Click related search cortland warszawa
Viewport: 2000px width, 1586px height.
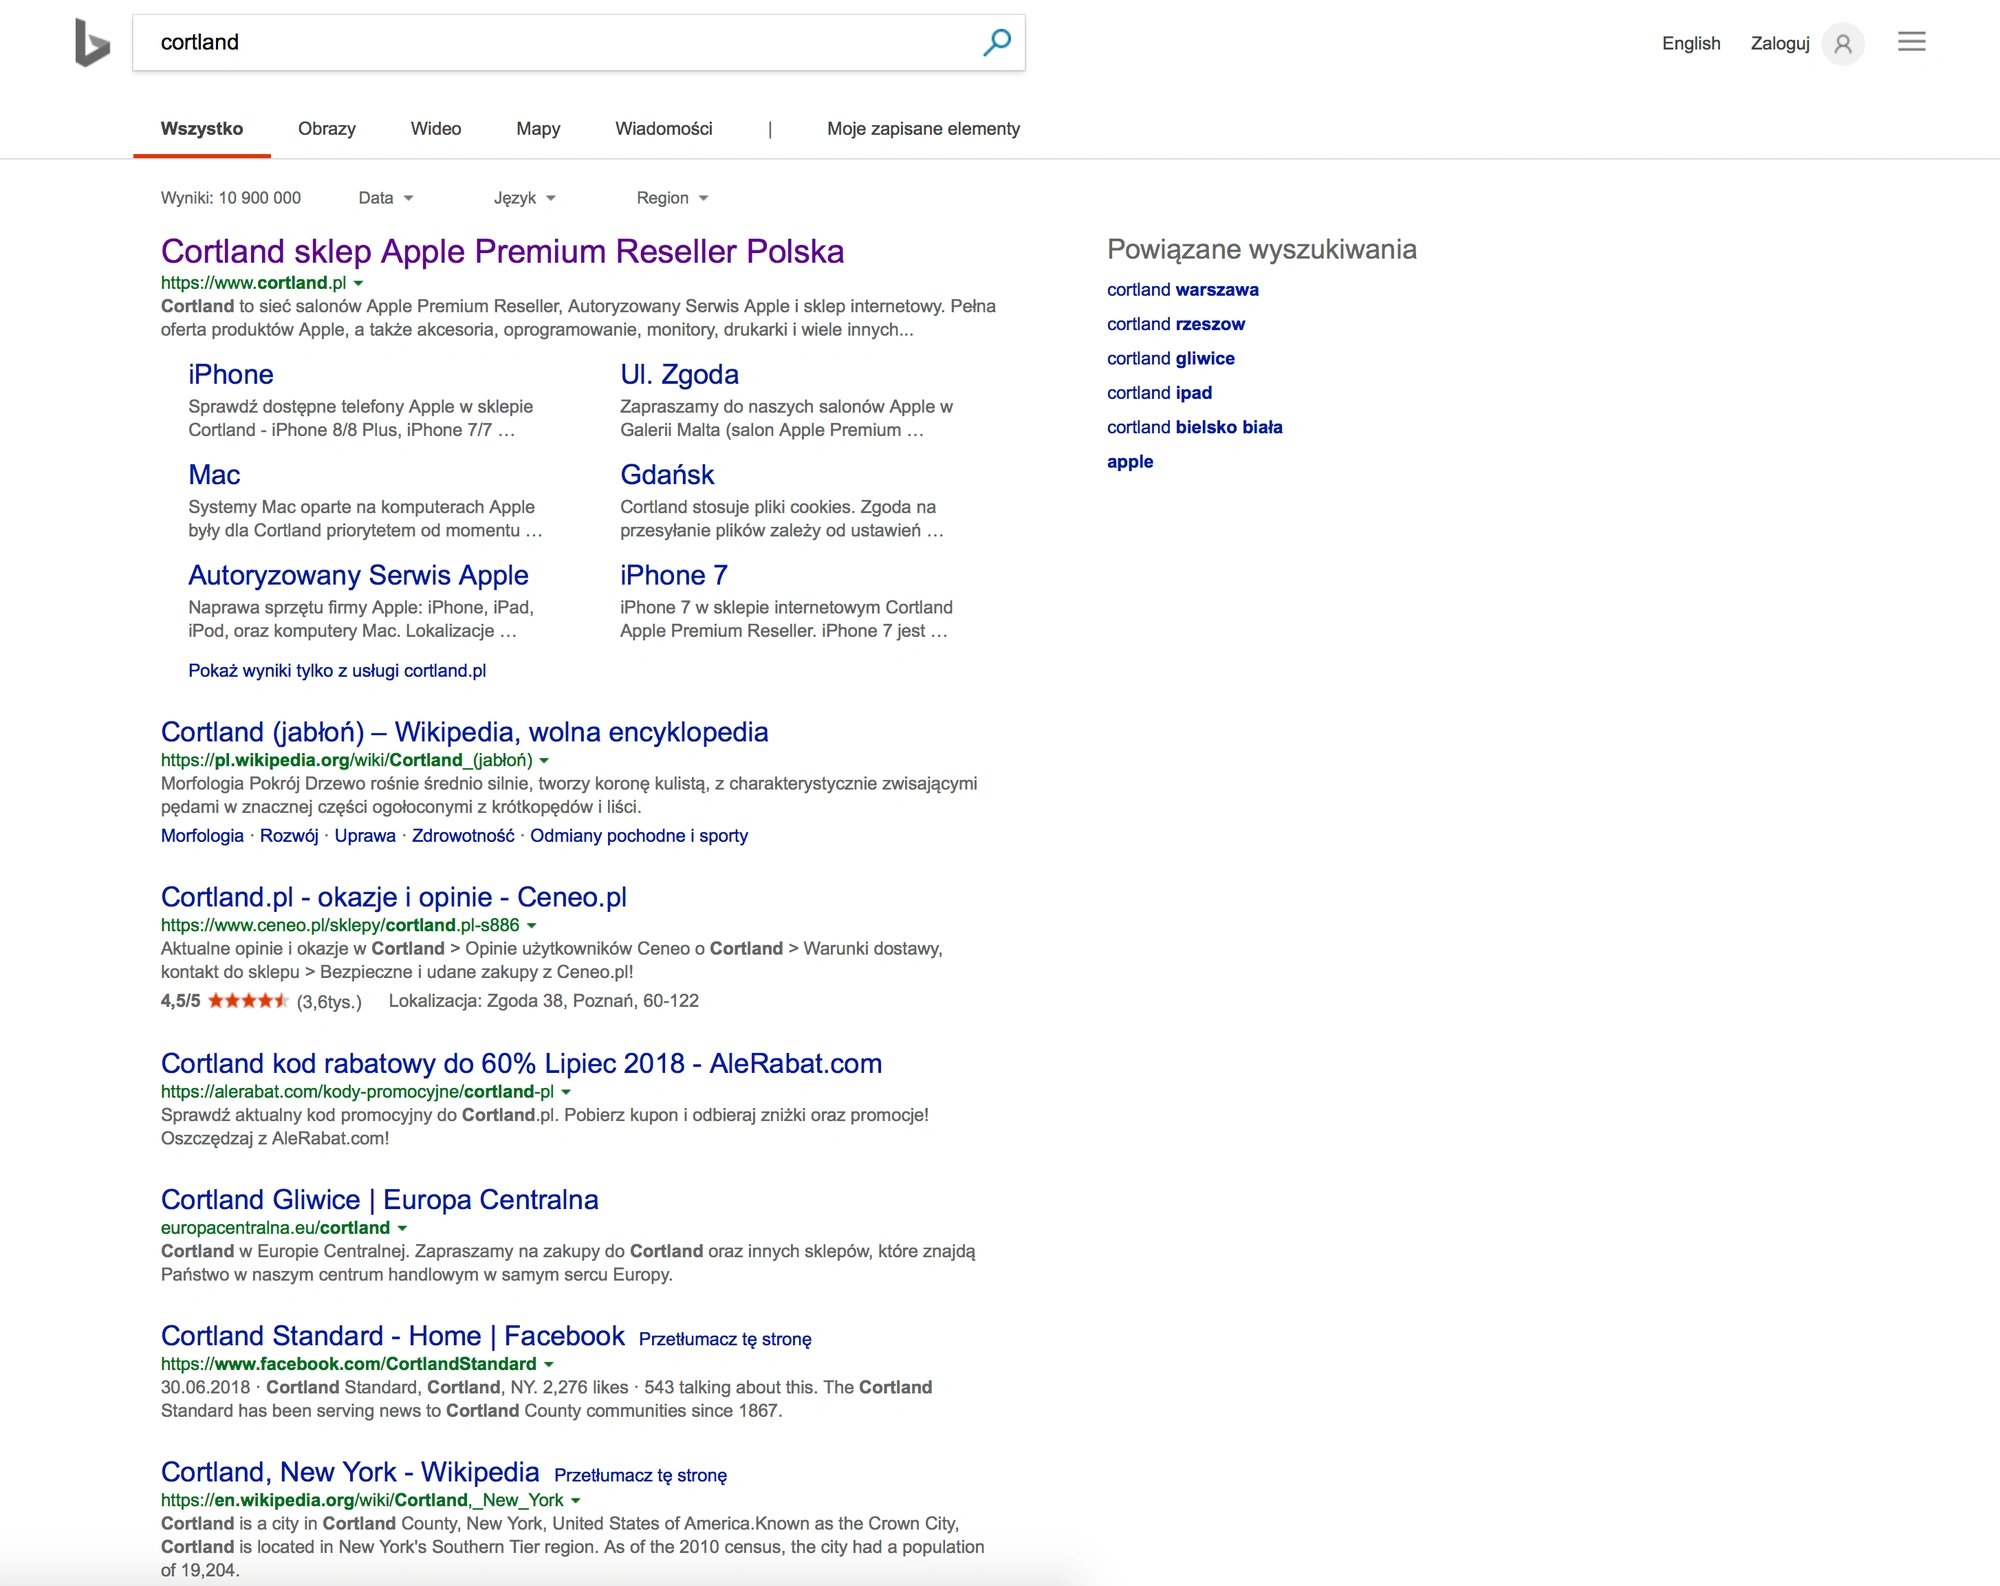(x=1182, y=290)
